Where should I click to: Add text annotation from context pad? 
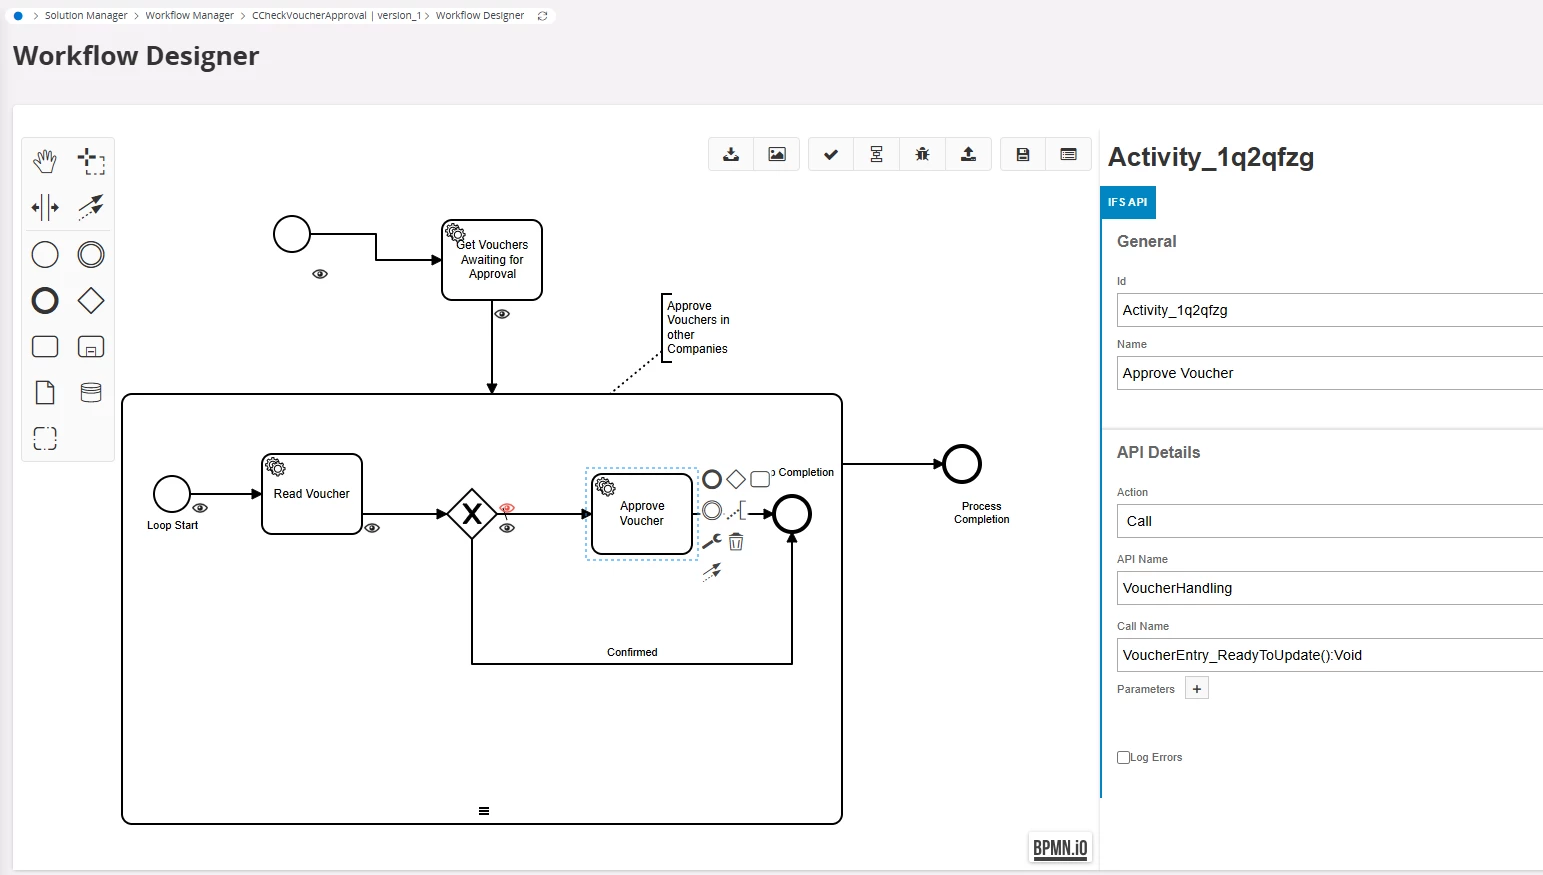coord(736,511)
